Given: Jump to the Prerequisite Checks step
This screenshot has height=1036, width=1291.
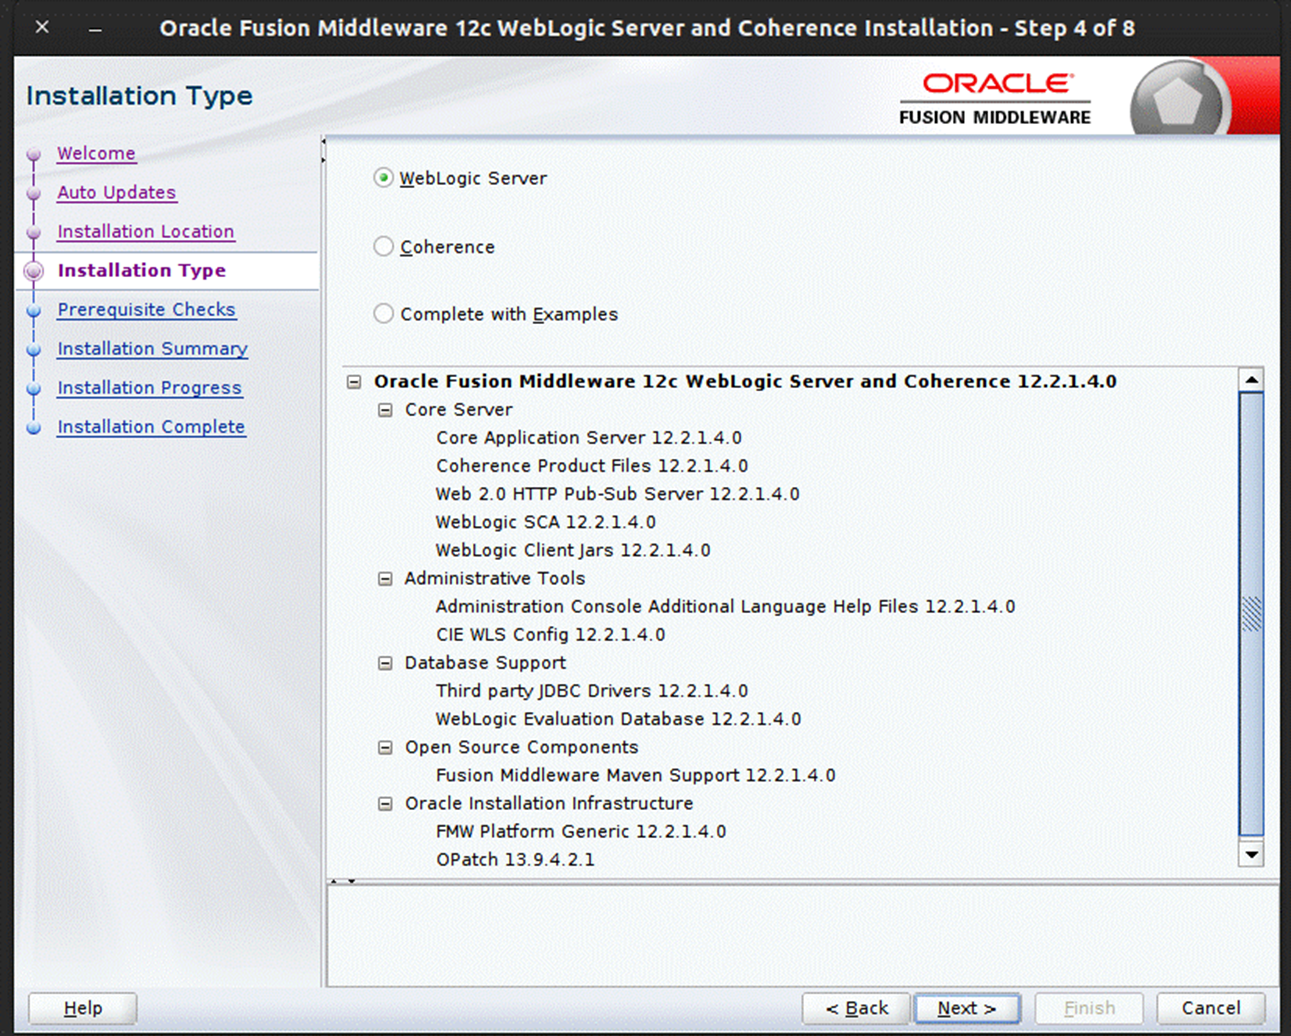Looking at the screenshot, I should tap(146, 309).
